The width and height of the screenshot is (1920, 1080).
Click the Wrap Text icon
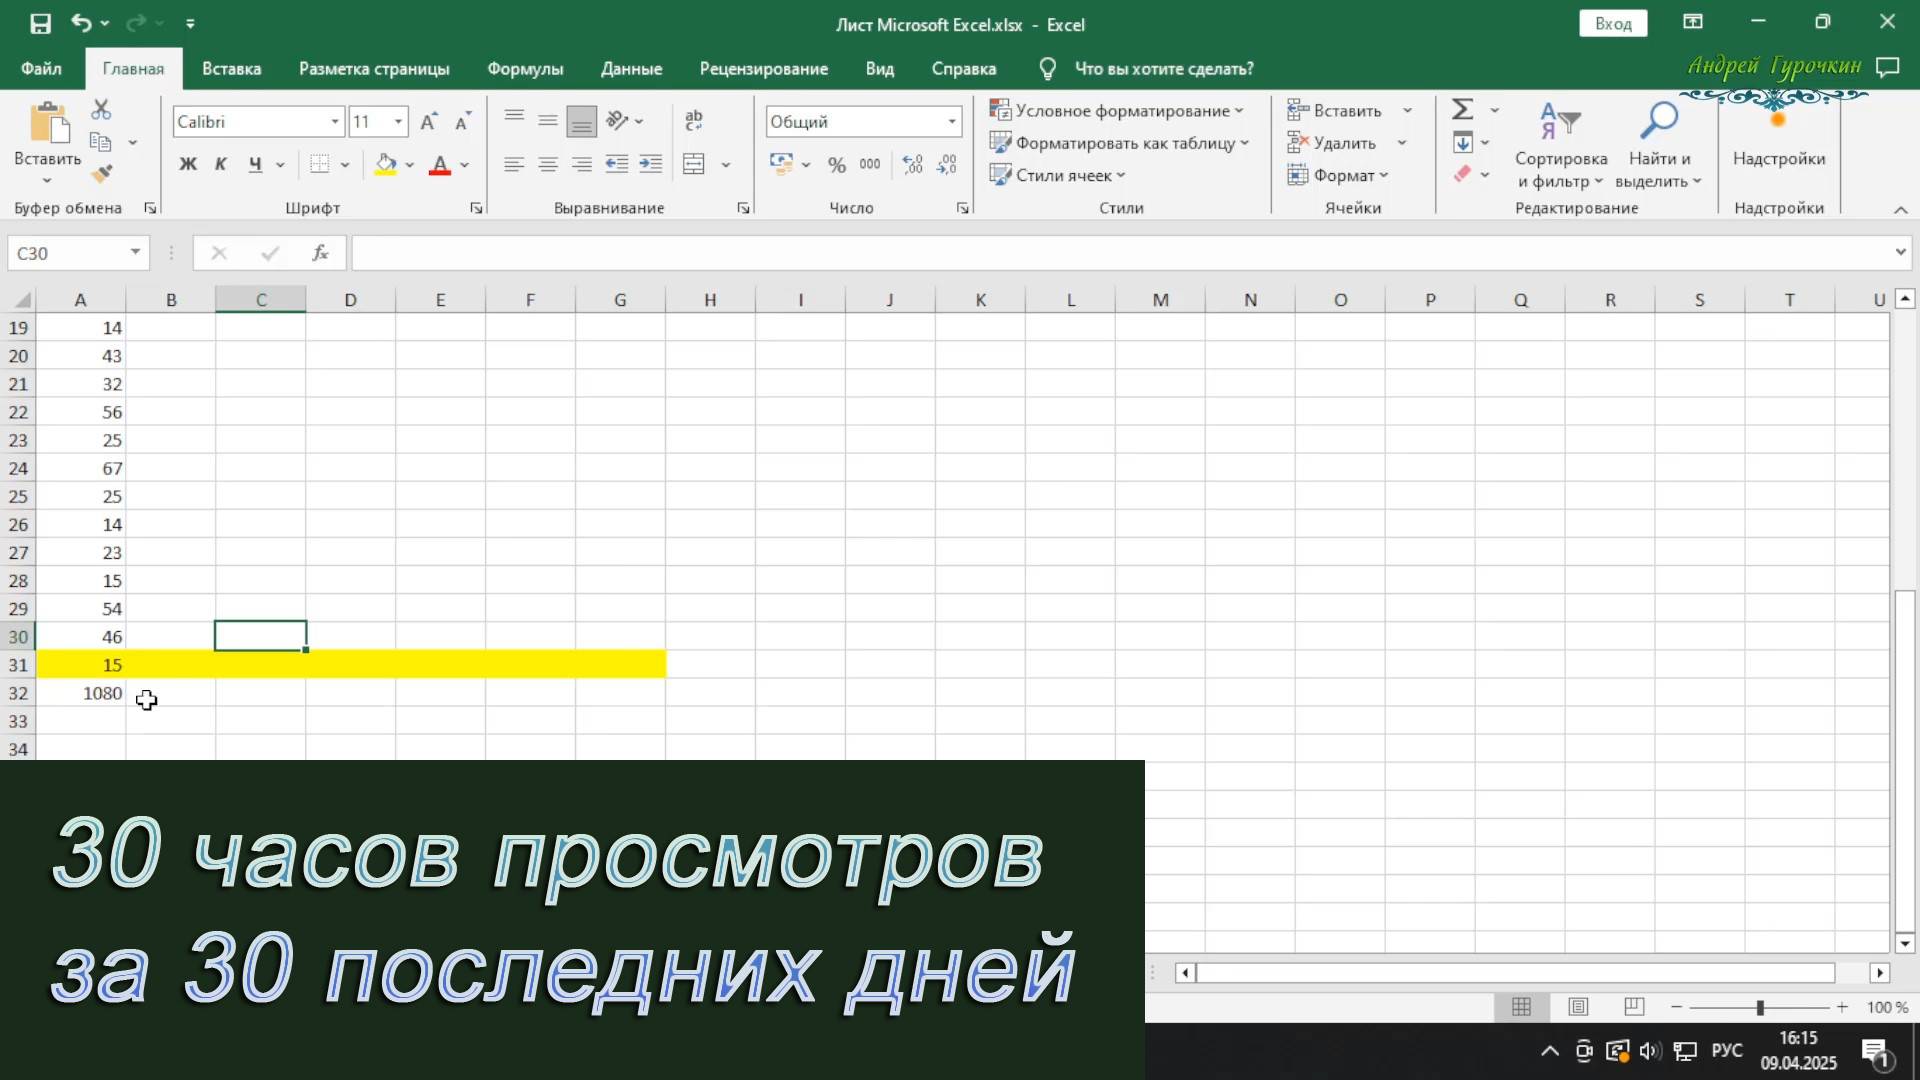click(694, 121)
